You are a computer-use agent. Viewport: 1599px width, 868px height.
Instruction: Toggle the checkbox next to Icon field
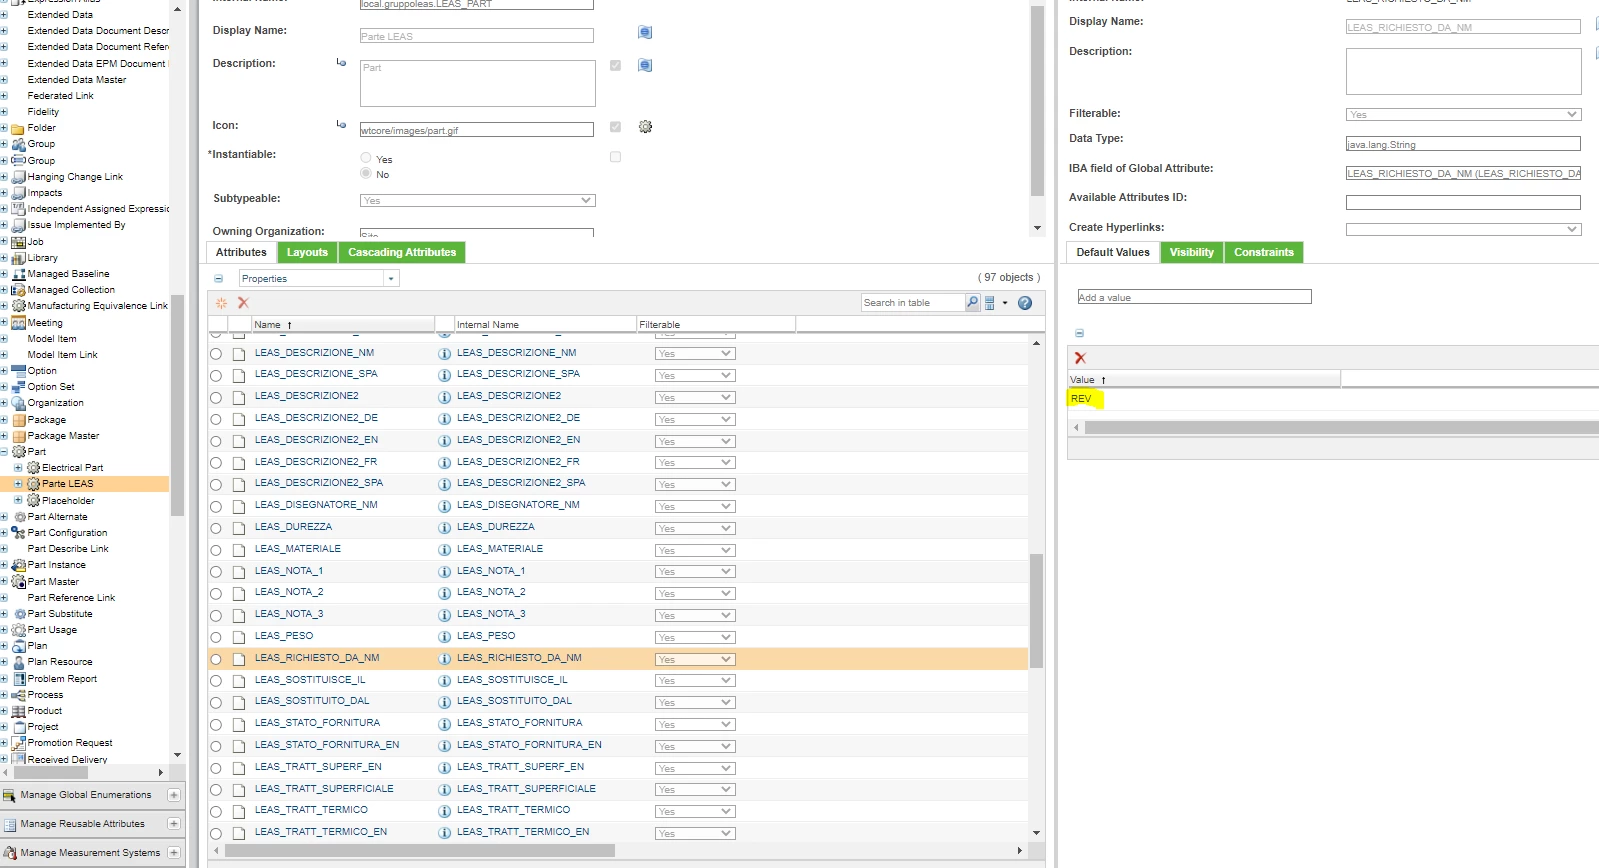point(615,127)
